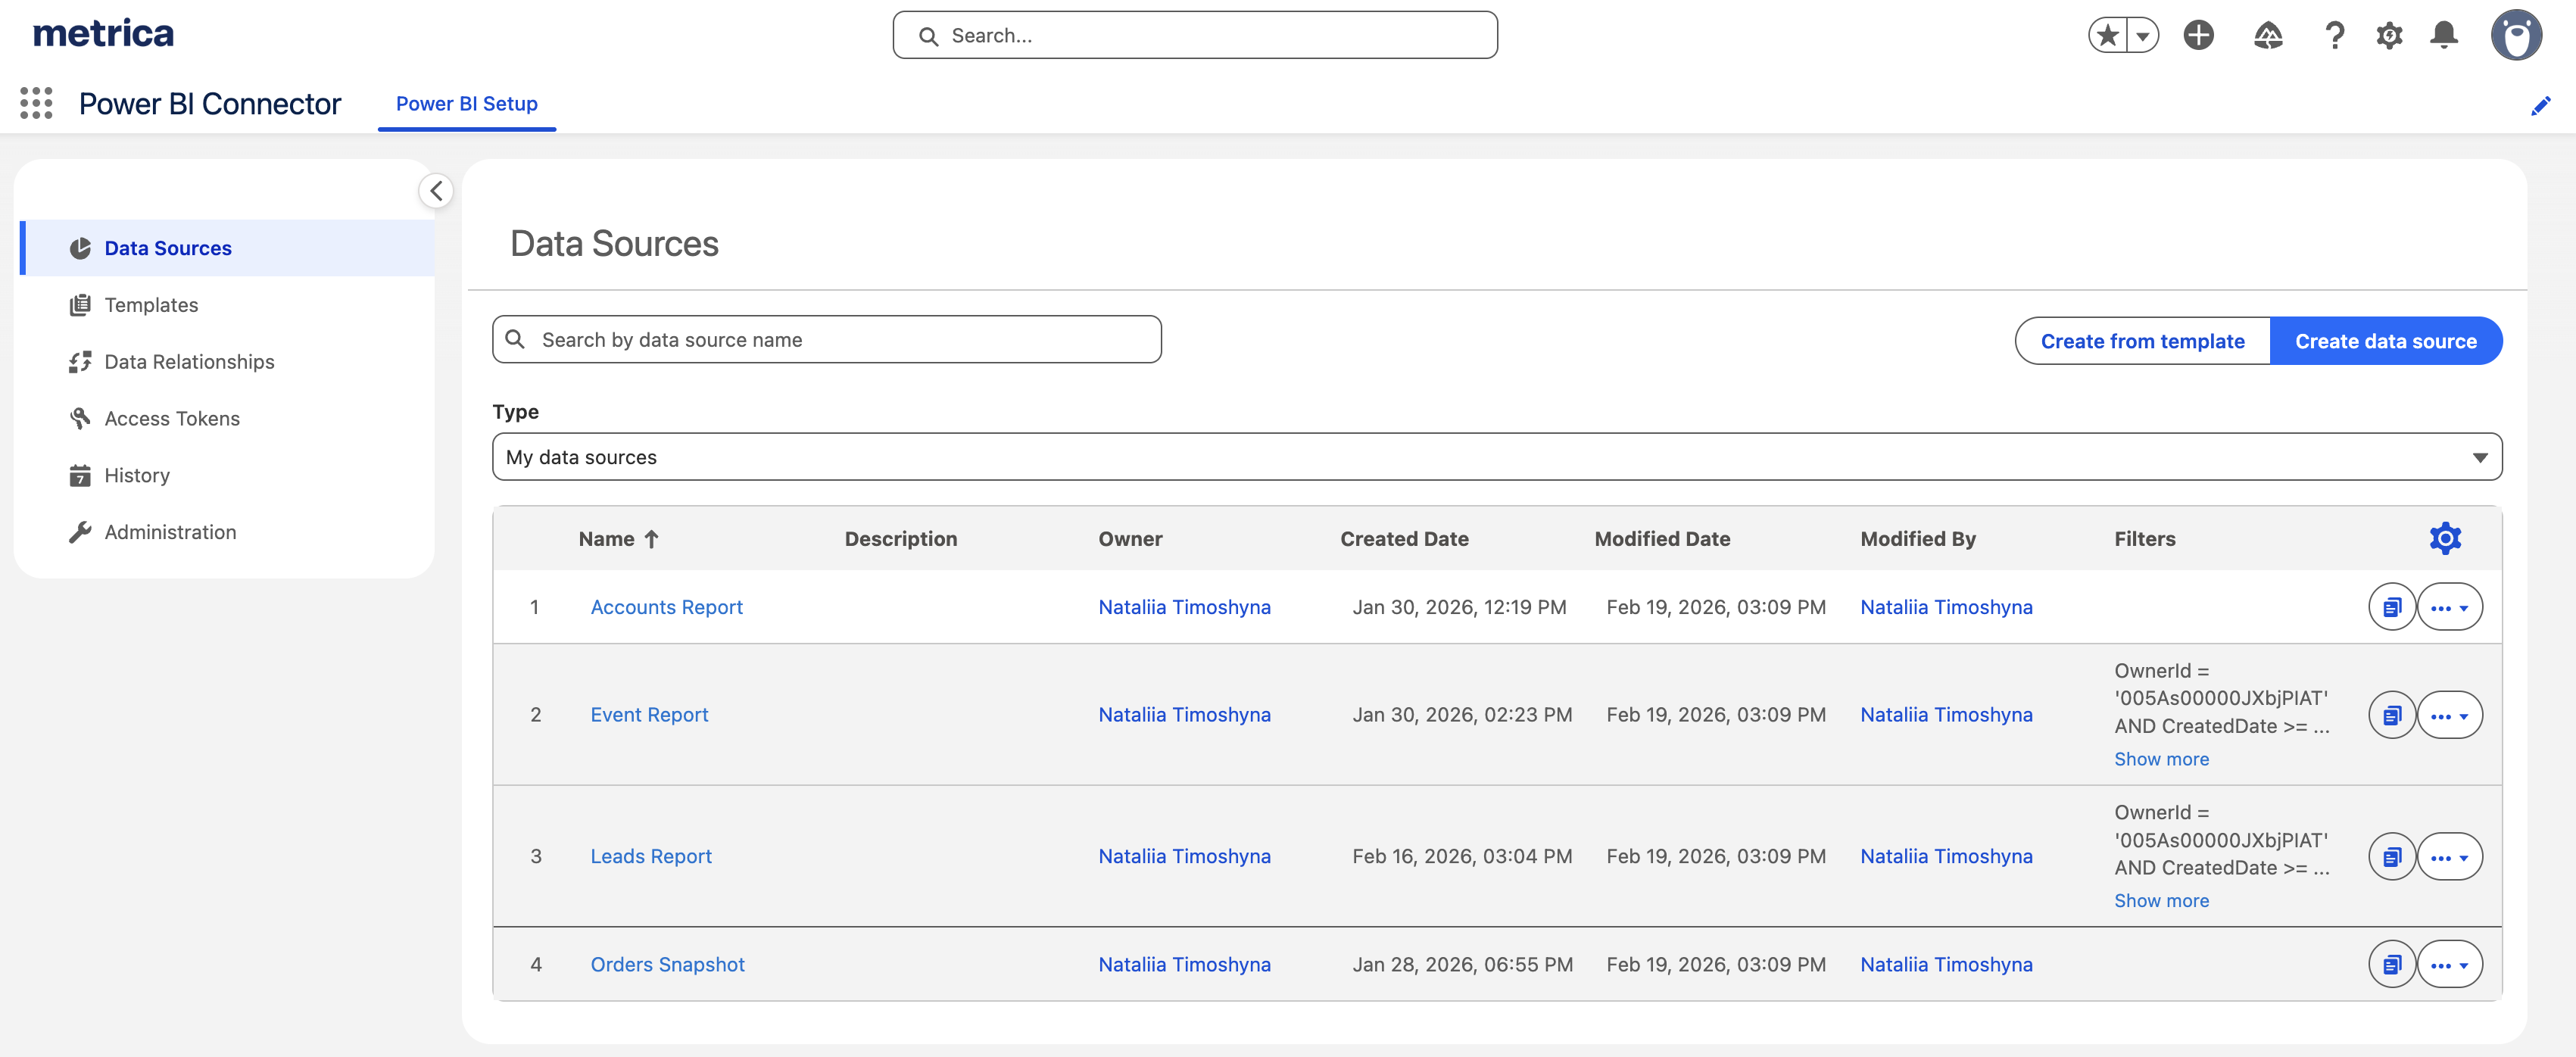Viewport: 2576px width, 1057px height.
Task: Copy the Accounts Report data source
Action: click(2391, 607)
